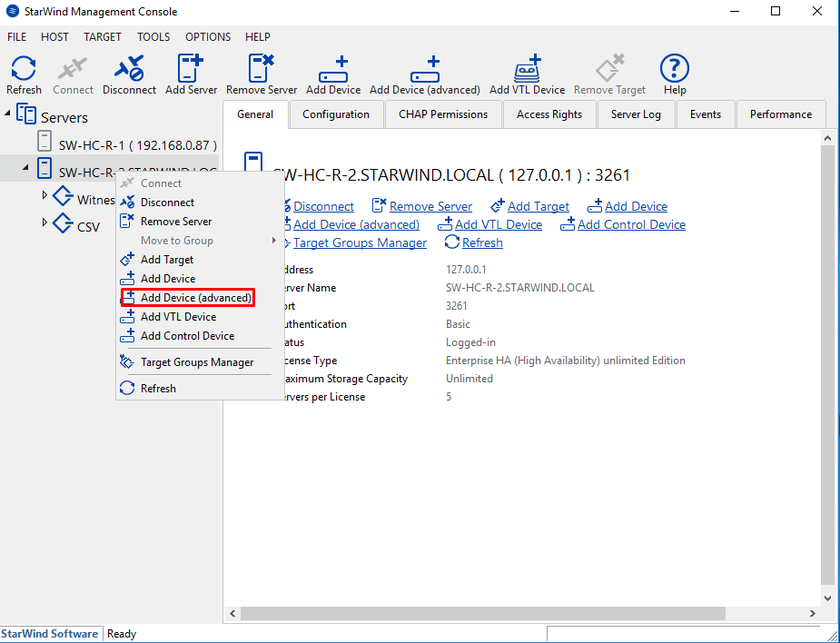Click the Servers group icon in sidebar
This screenshot has width=840, height=643.
click(x=28, y=113)
